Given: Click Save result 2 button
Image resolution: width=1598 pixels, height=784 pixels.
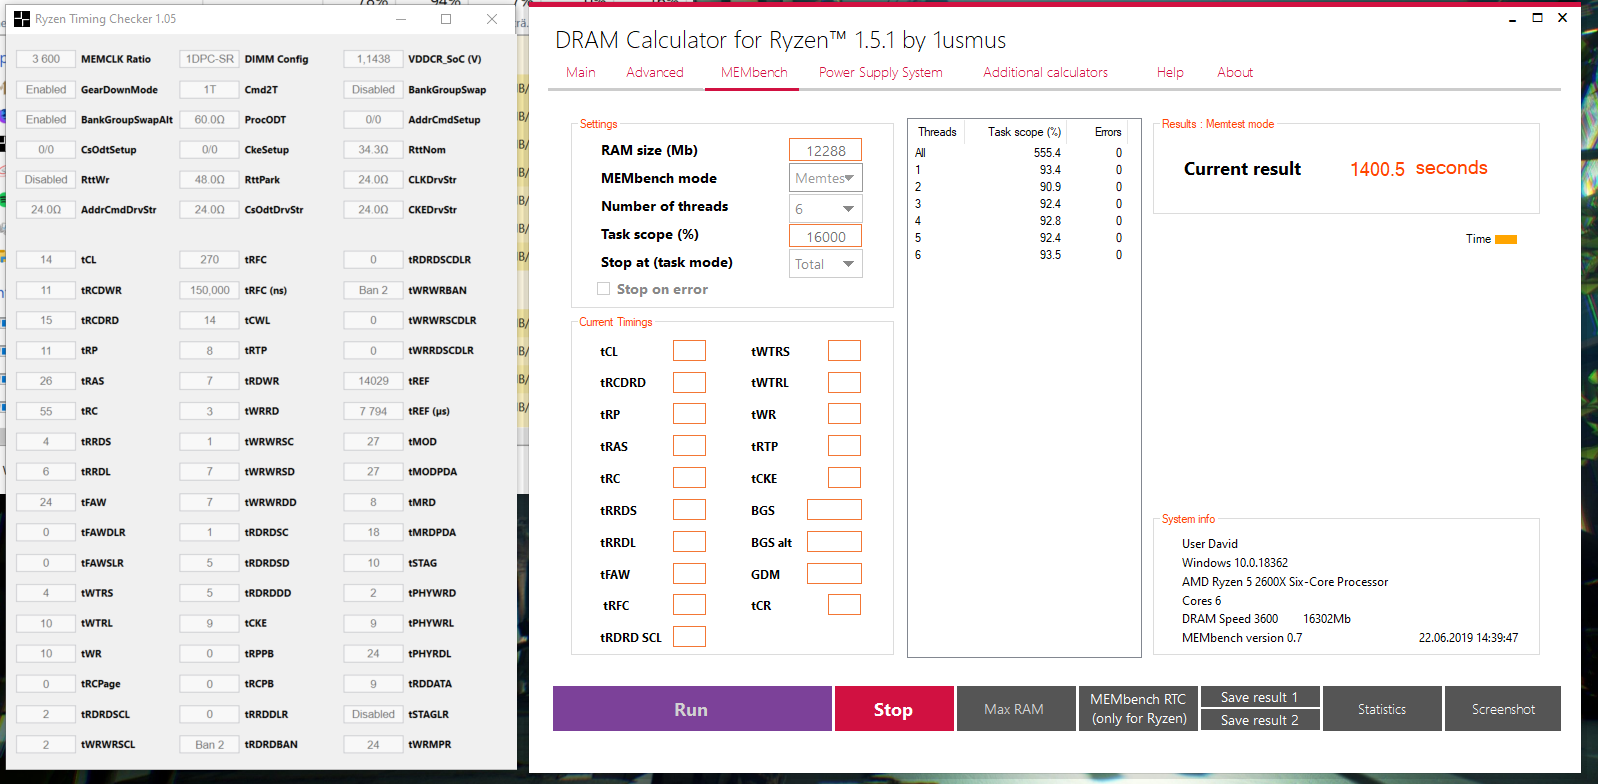Looking at the screenshot, I should tap(1260, 720).
